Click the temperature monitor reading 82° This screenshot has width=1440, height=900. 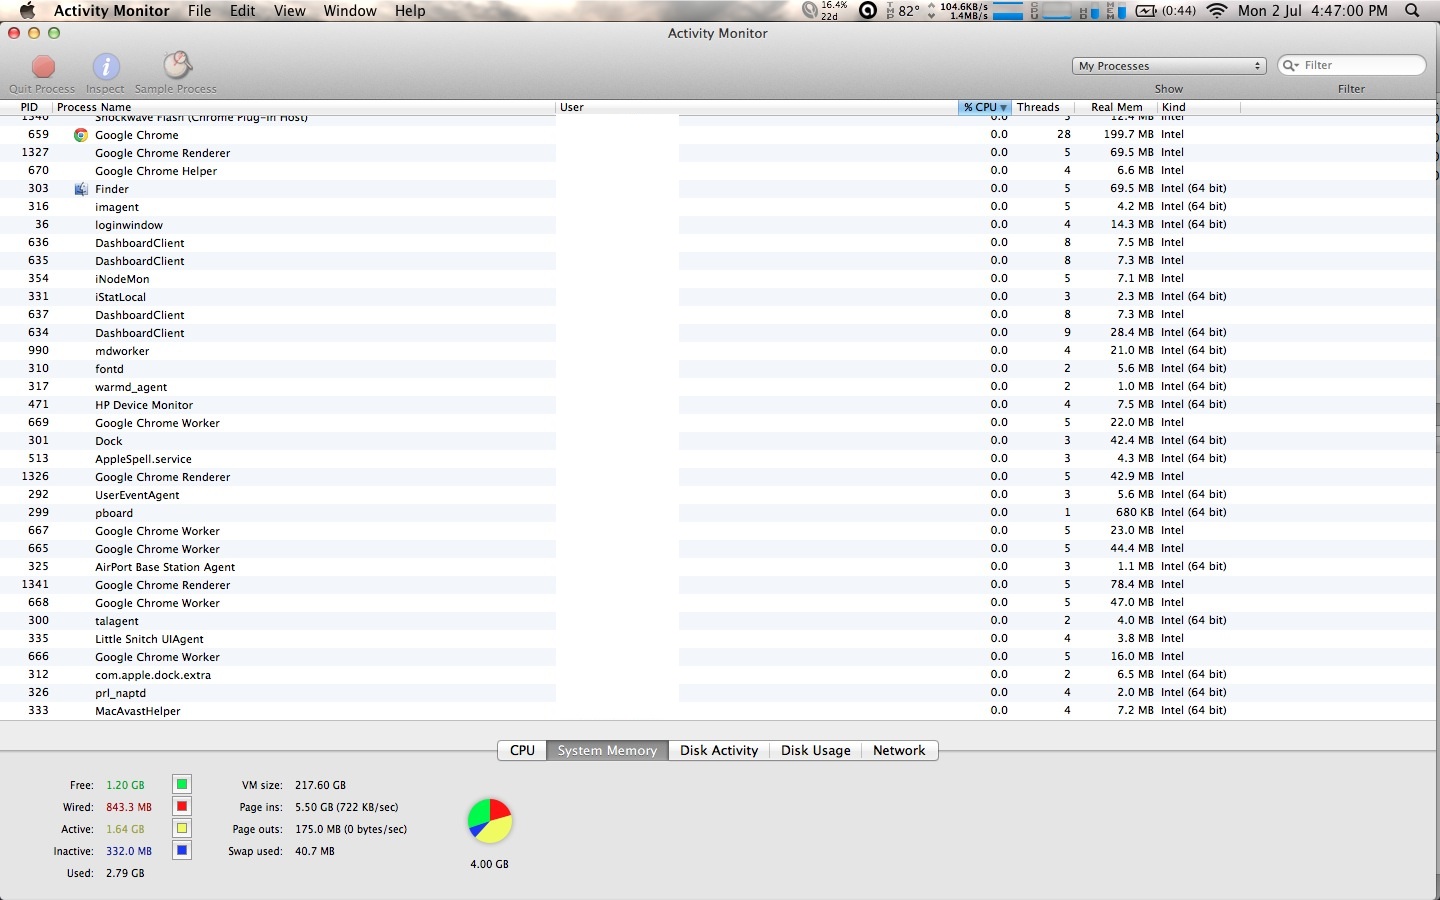coord(903,11)
